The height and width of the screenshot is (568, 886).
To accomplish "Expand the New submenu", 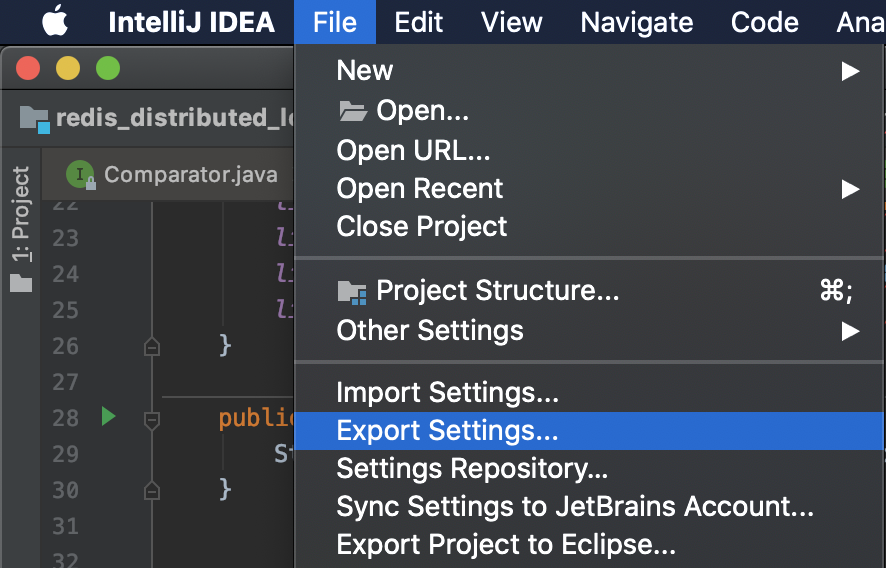I will click(x=850, y=71).
